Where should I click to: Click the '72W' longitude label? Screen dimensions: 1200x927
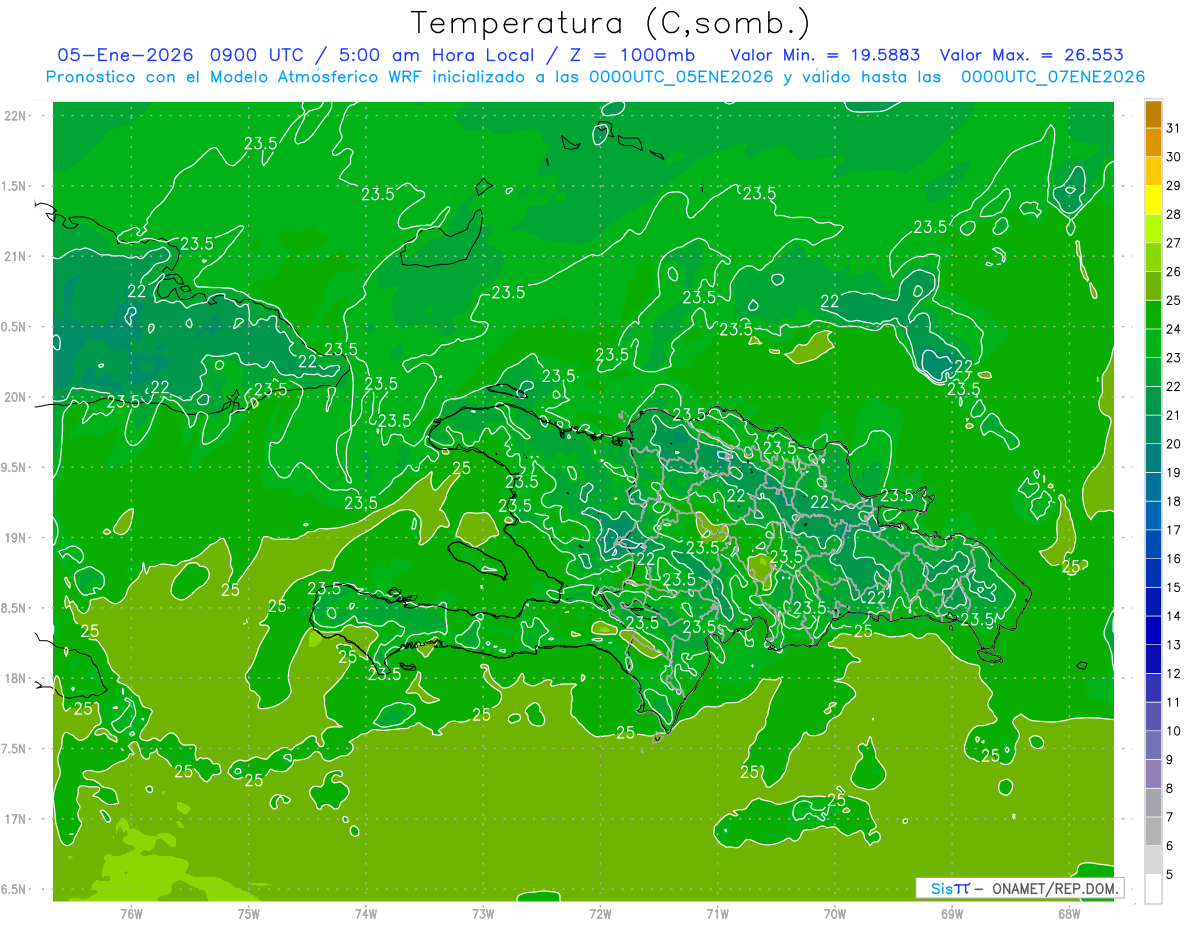point(600,913)
